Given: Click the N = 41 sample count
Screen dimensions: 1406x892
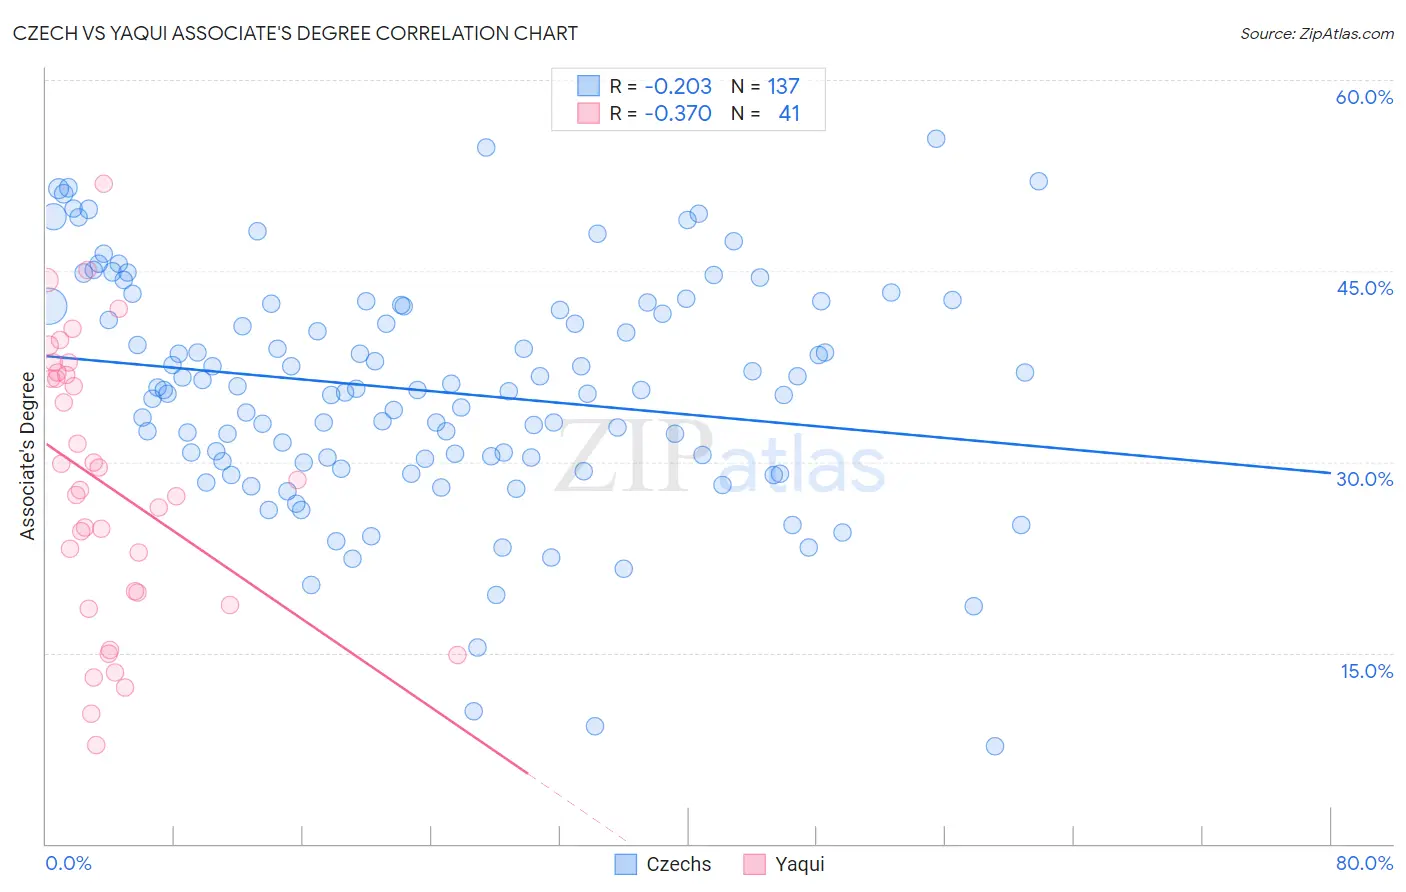Looking at the screenshot, I should click(765, 113).
